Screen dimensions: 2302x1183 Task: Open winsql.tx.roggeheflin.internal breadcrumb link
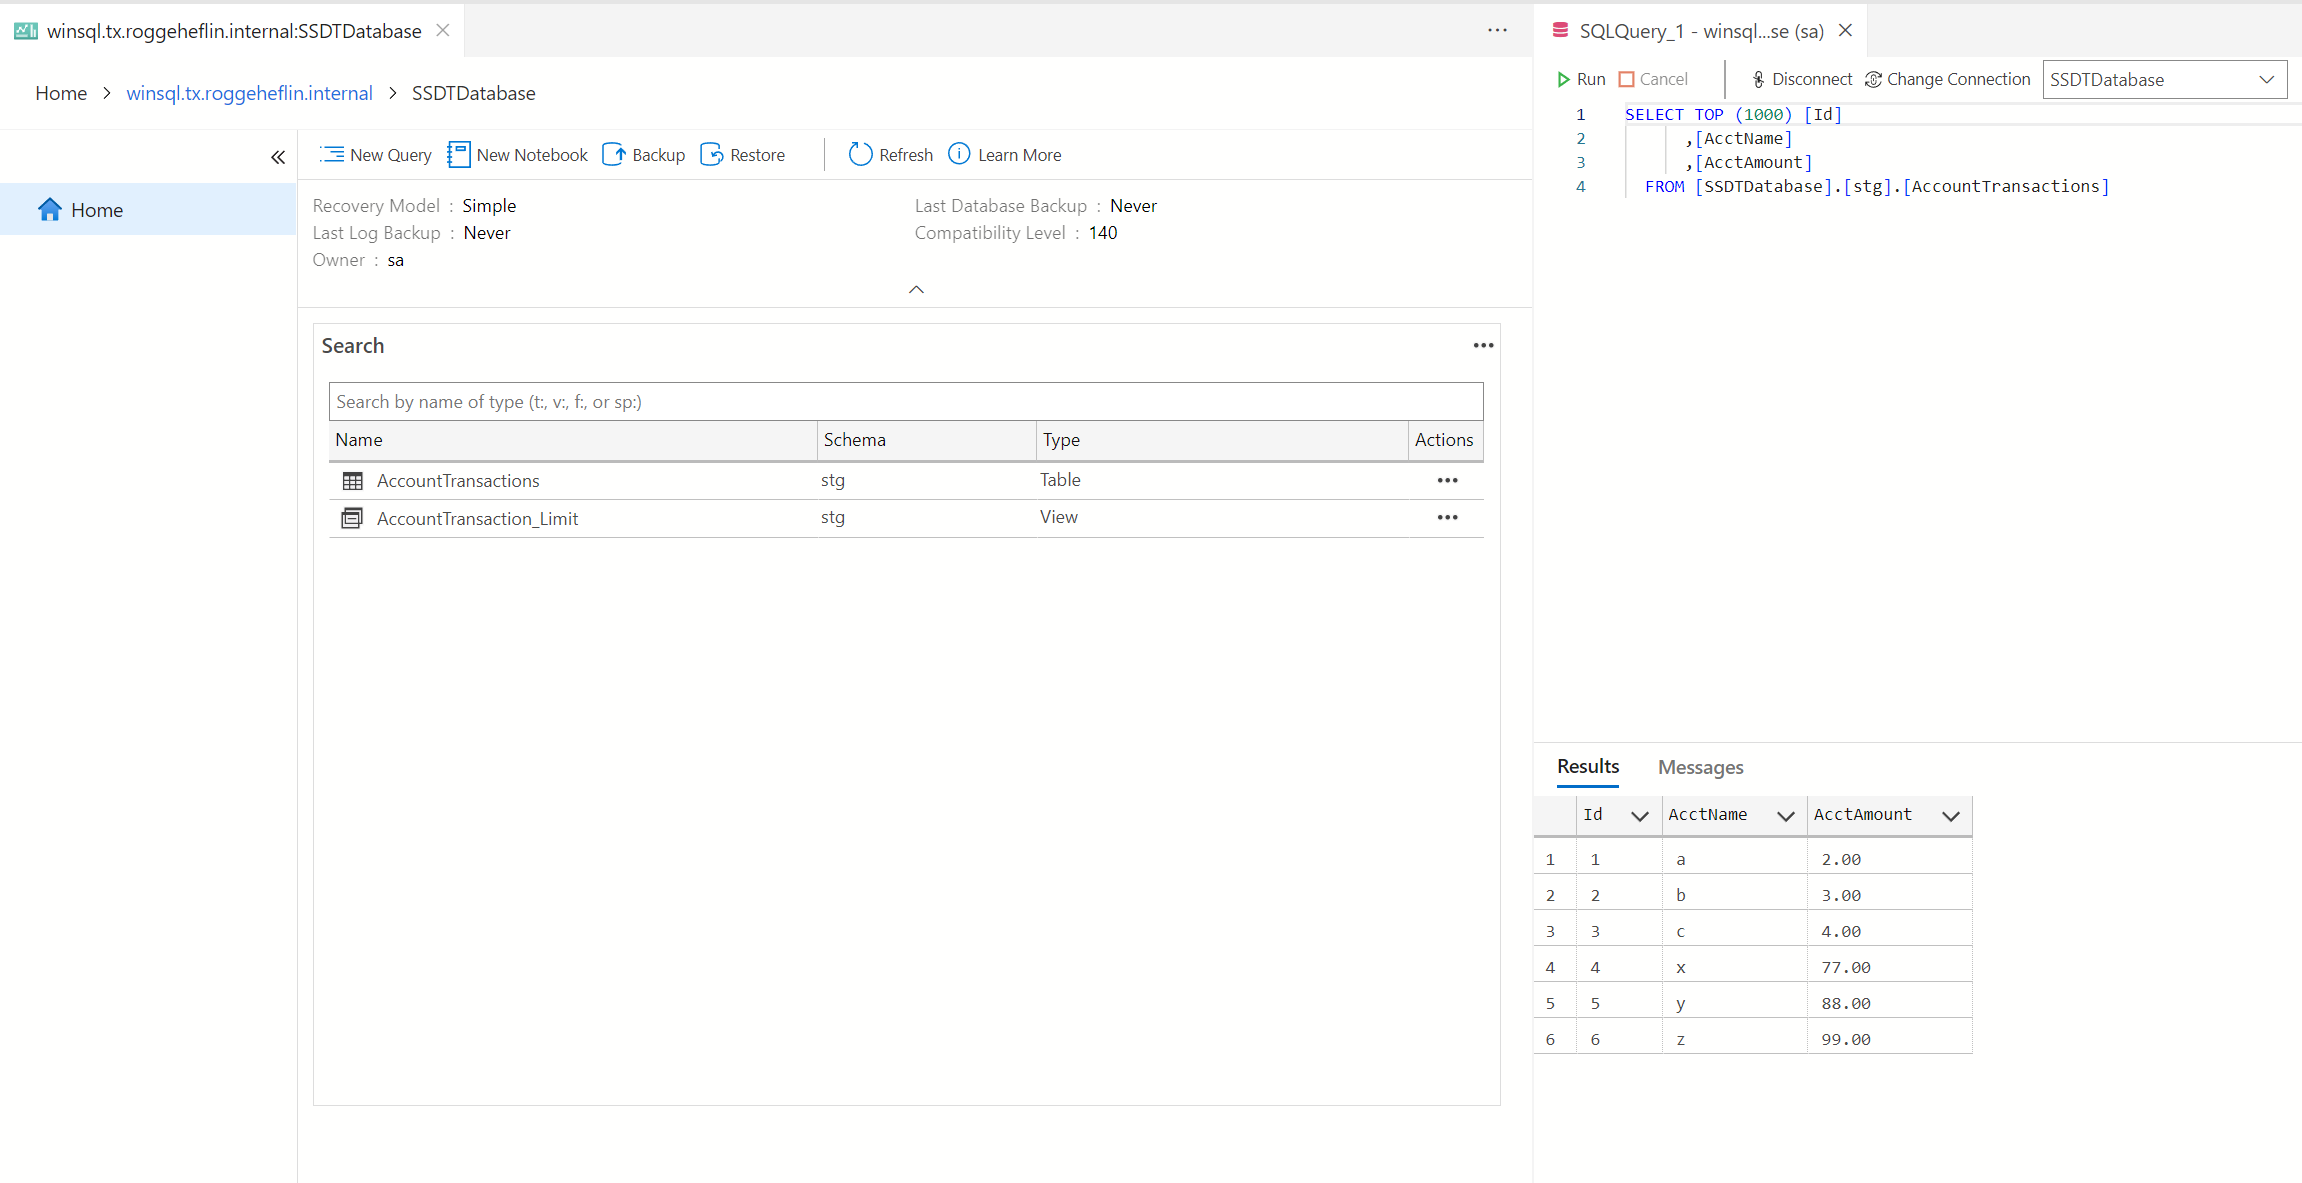click(x=249, y=93)
